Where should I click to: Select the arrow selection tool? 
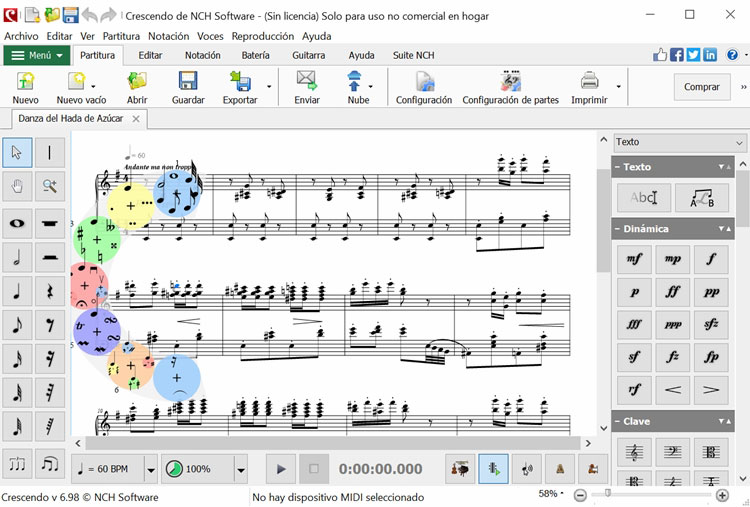(x=17, y=153)
